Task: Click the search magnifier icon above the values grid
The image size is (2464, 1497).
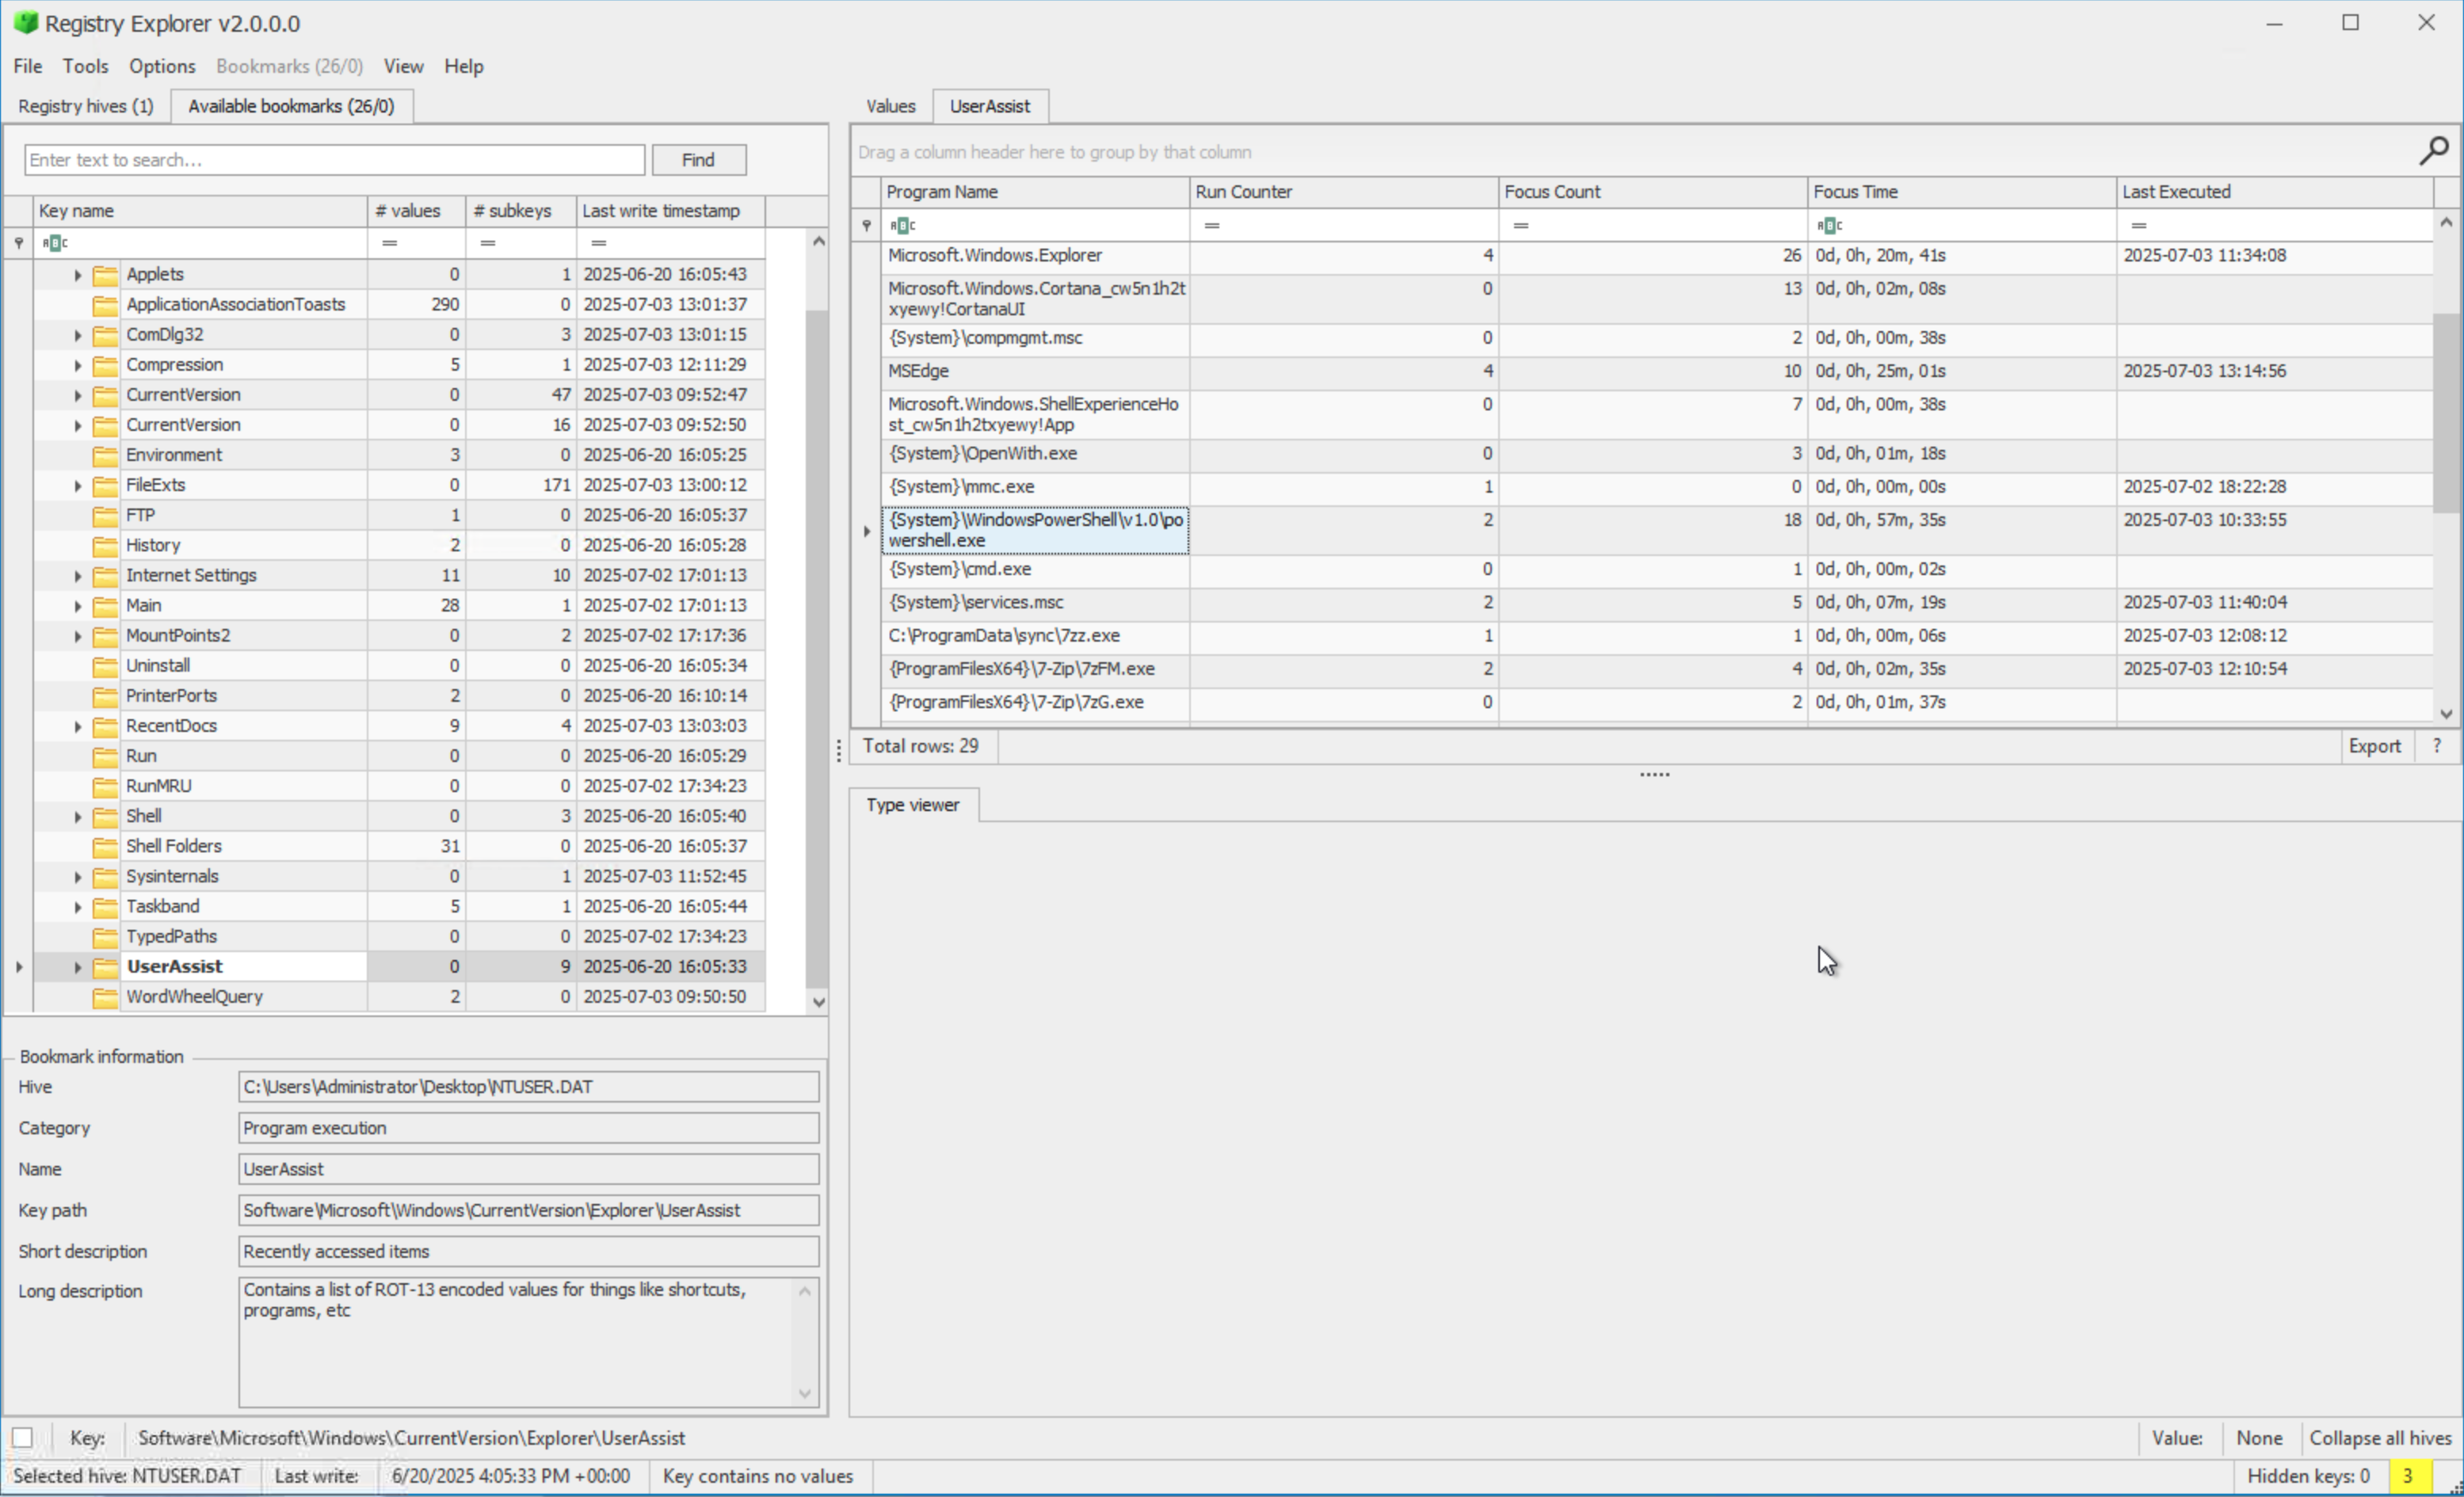Action: tap(2433, 151)
